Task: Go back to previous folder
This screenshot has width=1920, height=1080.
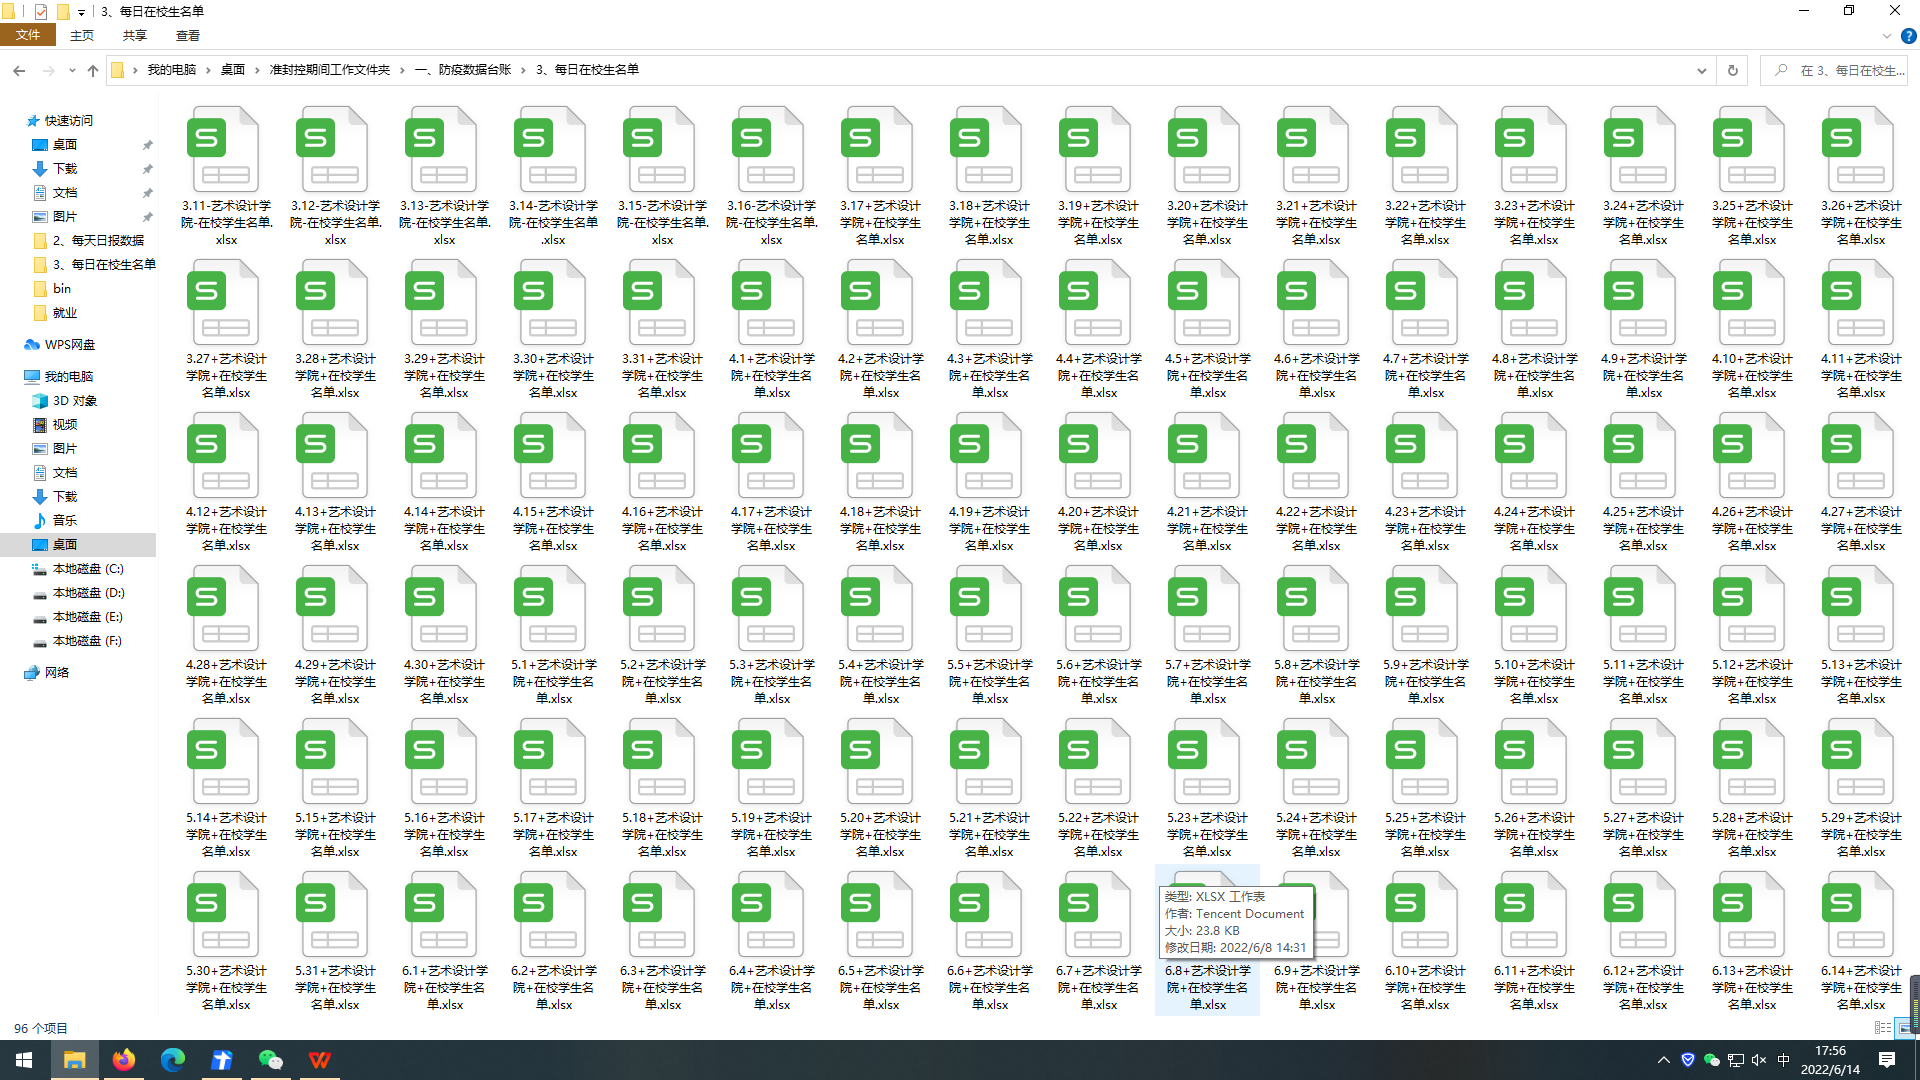Action: (19, 70)
